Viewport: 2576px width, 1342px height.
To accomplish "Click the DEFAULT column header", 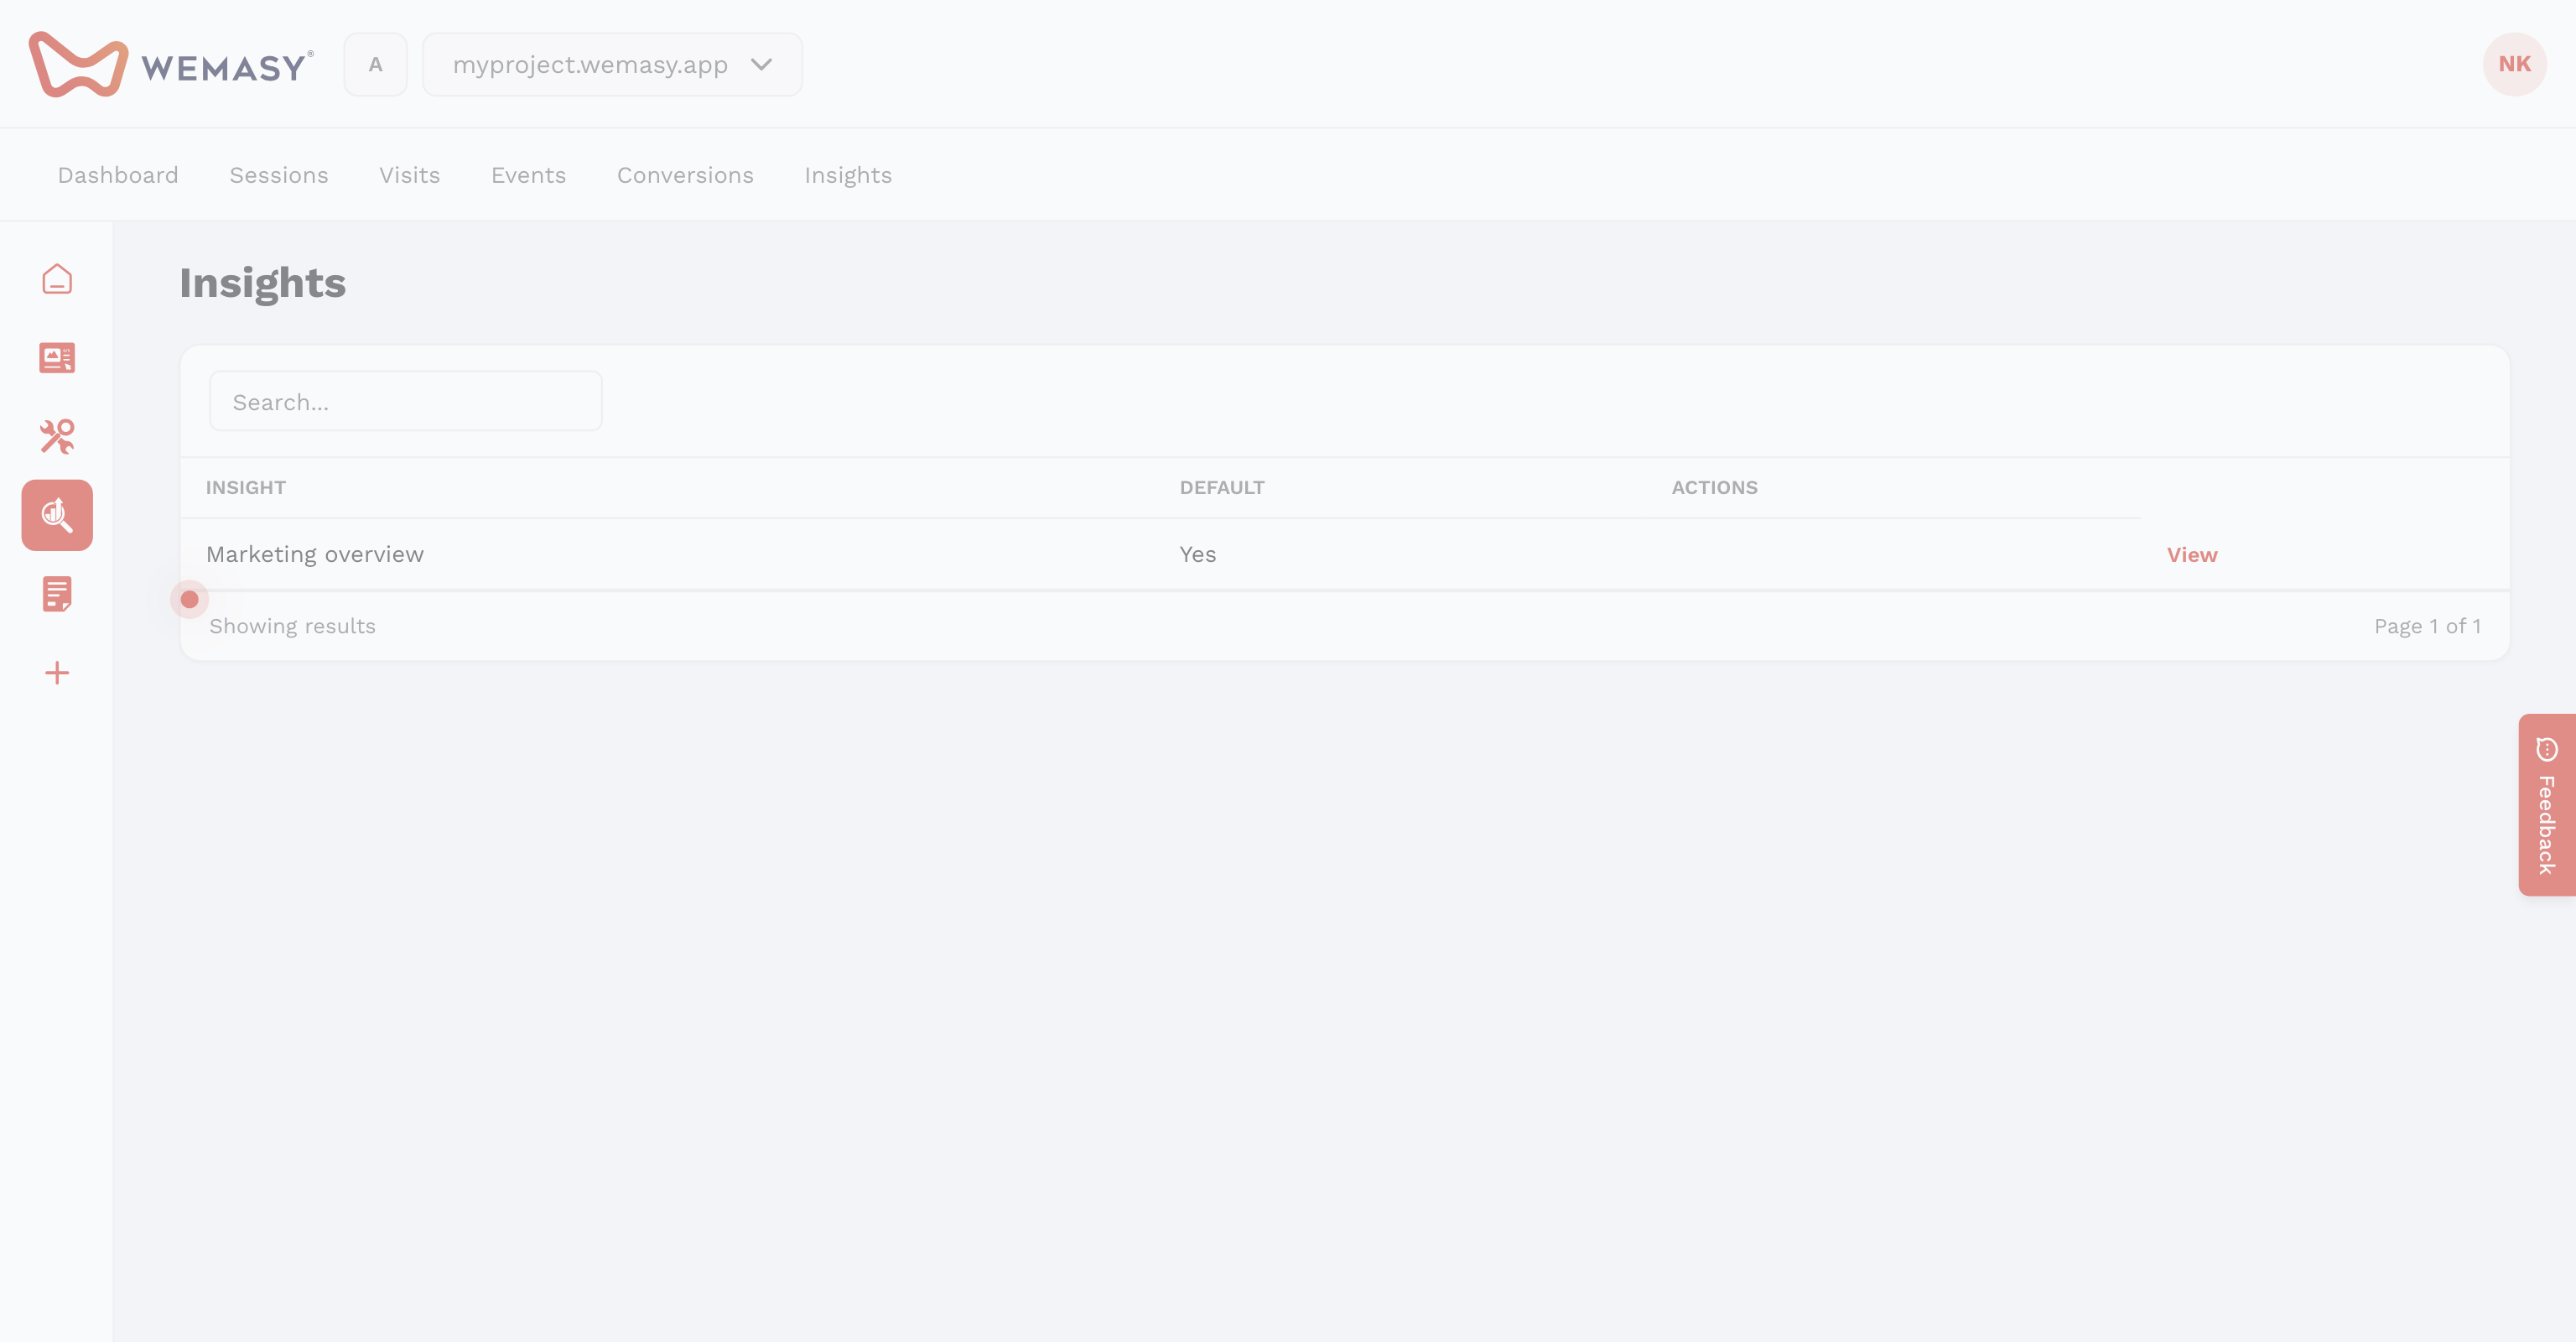I will tap(1222, 487).
